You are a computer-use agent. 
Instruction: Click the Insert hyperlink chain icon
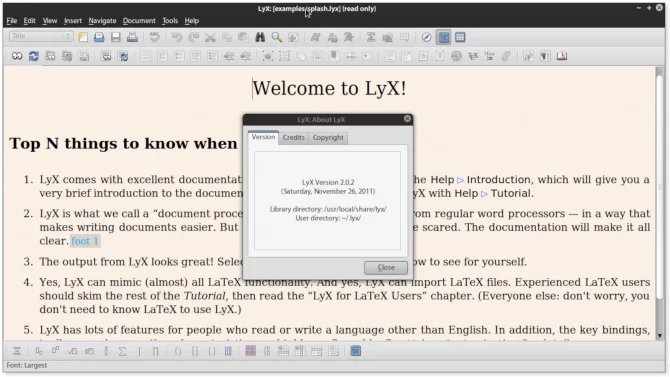(506, 56)
